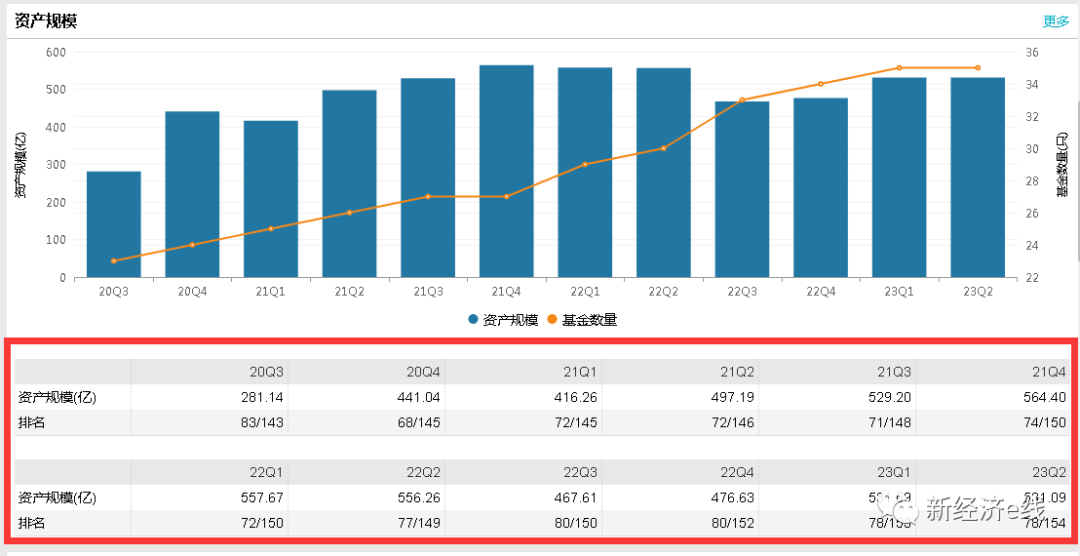Select the 21Q4 tallest blue bar
The height and width of the screenshot is (556, 1080).
coord(506,172)
